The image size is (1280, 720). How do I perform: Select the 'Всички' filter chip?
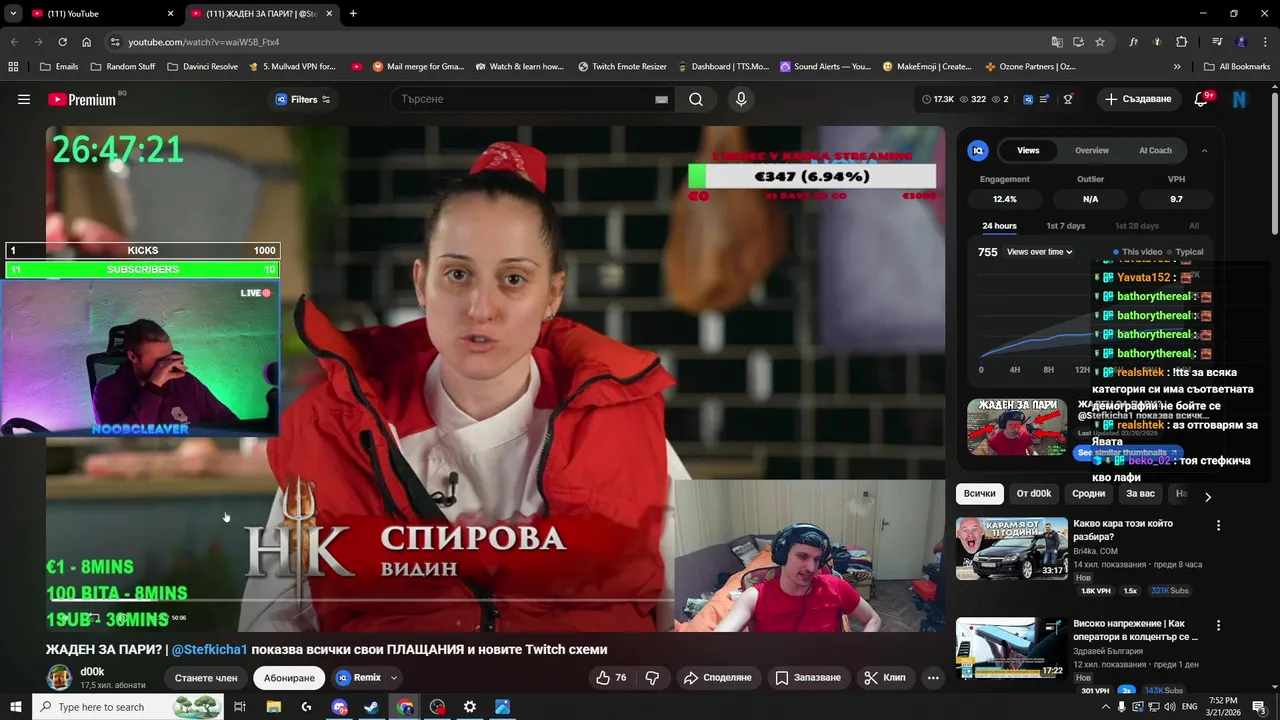tap(980, 493)
